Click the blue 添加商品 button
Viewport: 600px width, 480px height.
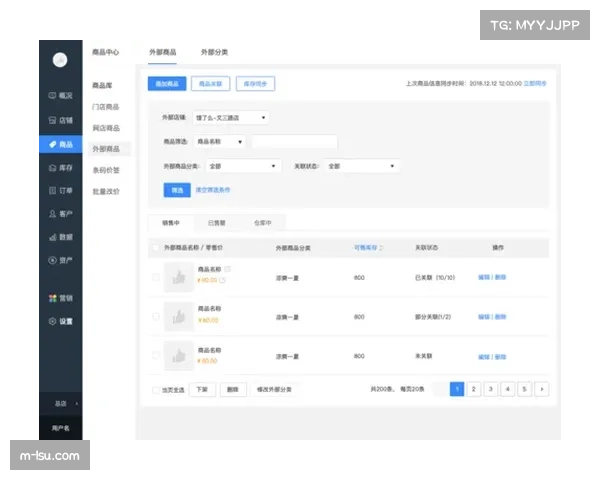tap(166, 84)
